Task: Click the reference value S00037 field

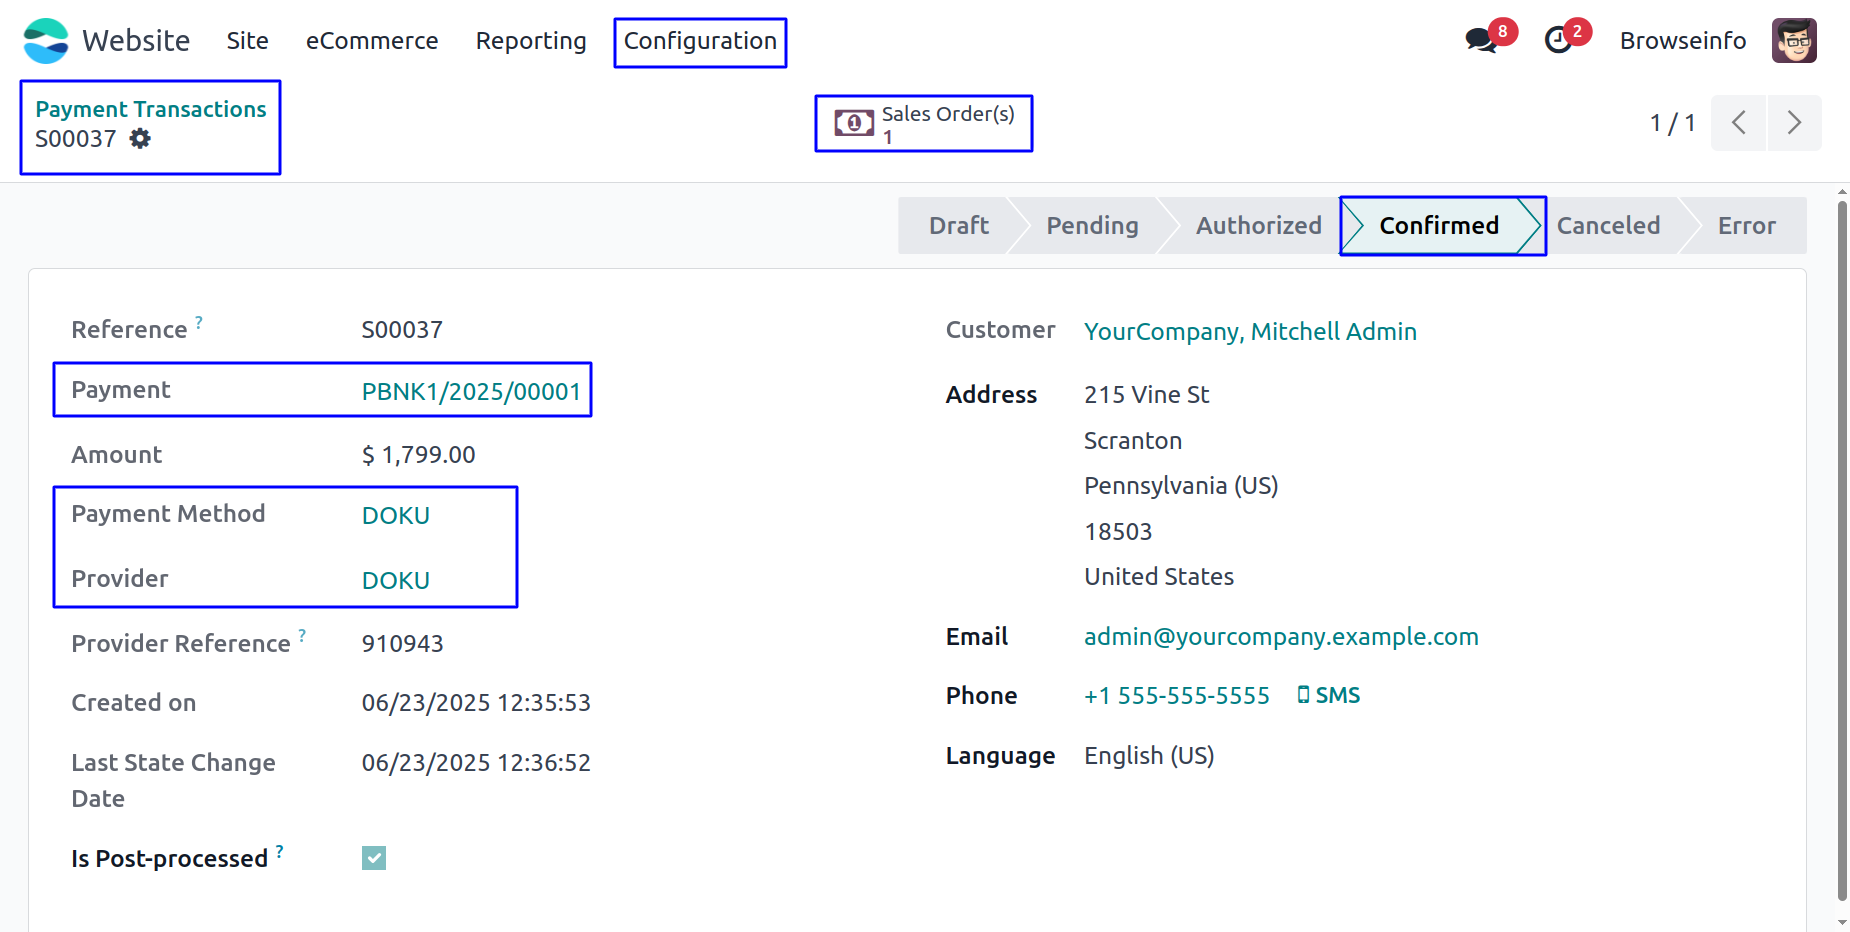Action: (x=402, y=330)
